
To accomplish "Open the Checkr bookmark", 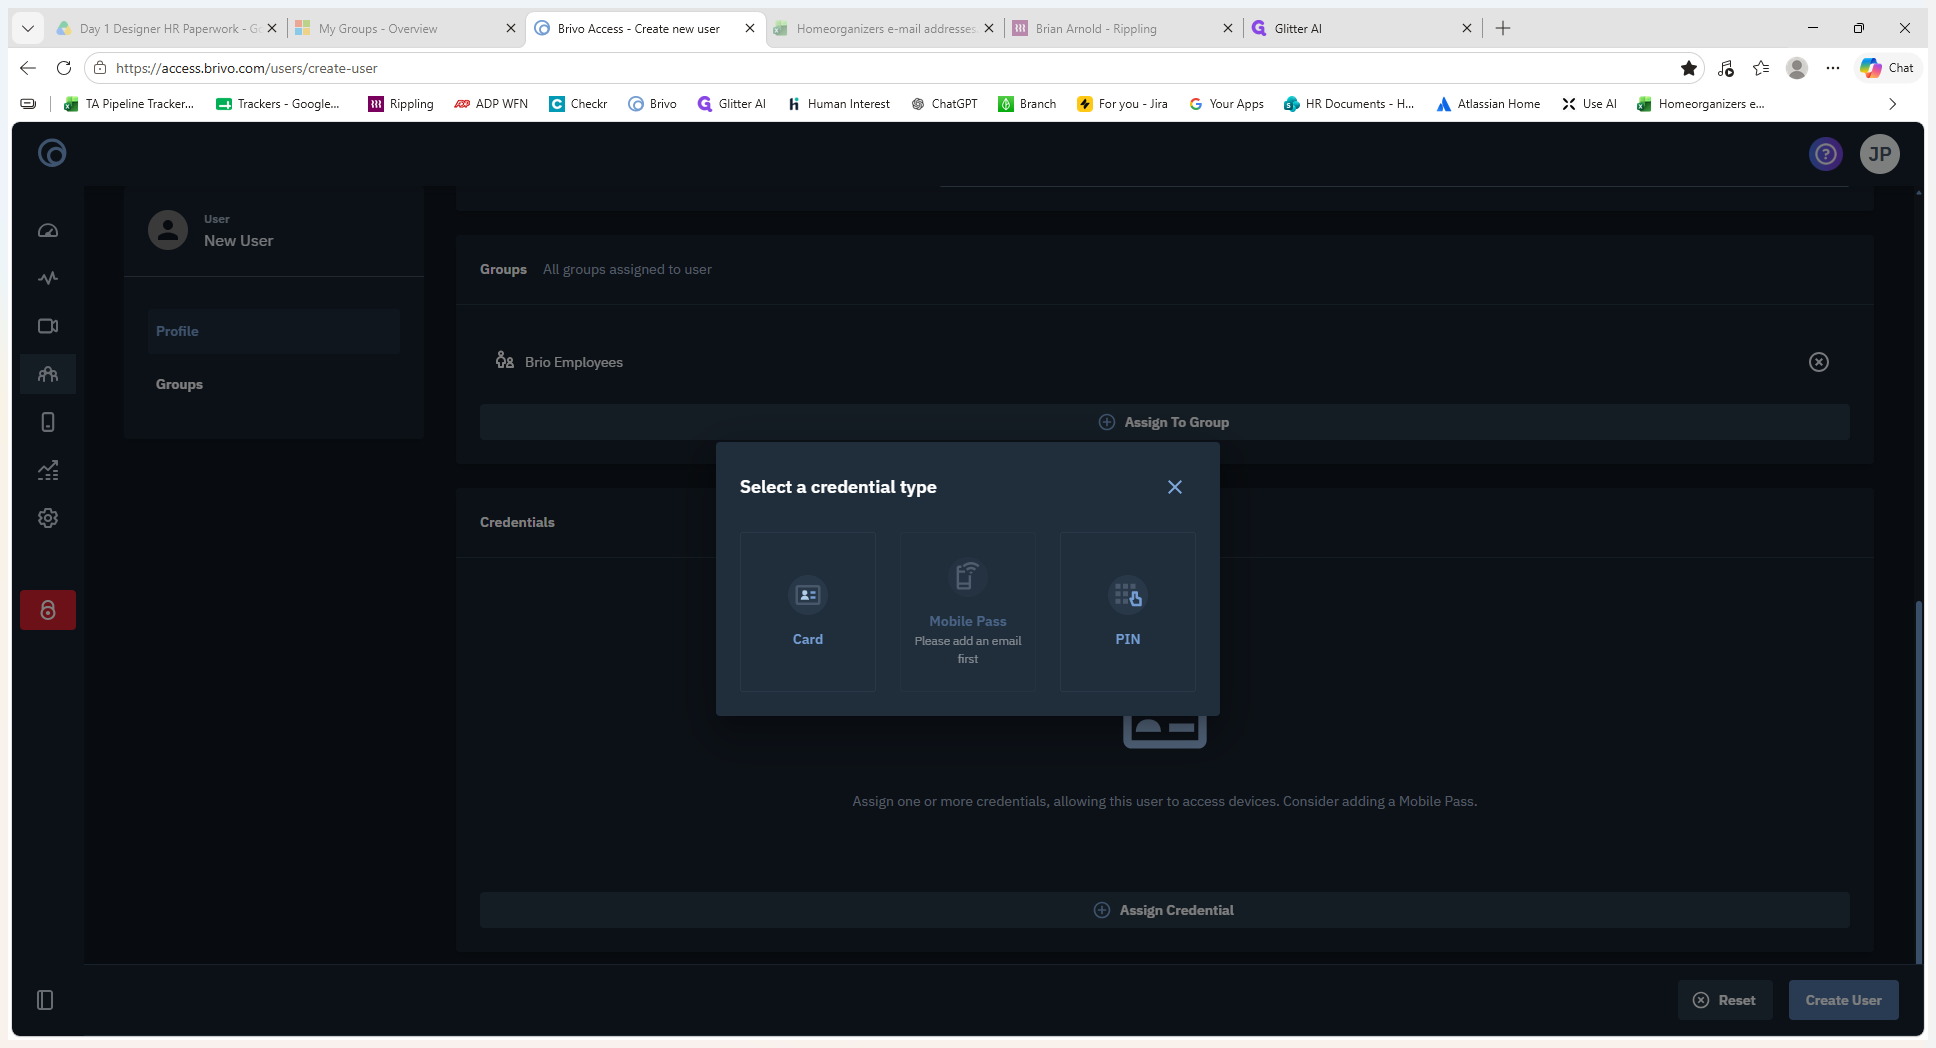I will pos(578,104).
